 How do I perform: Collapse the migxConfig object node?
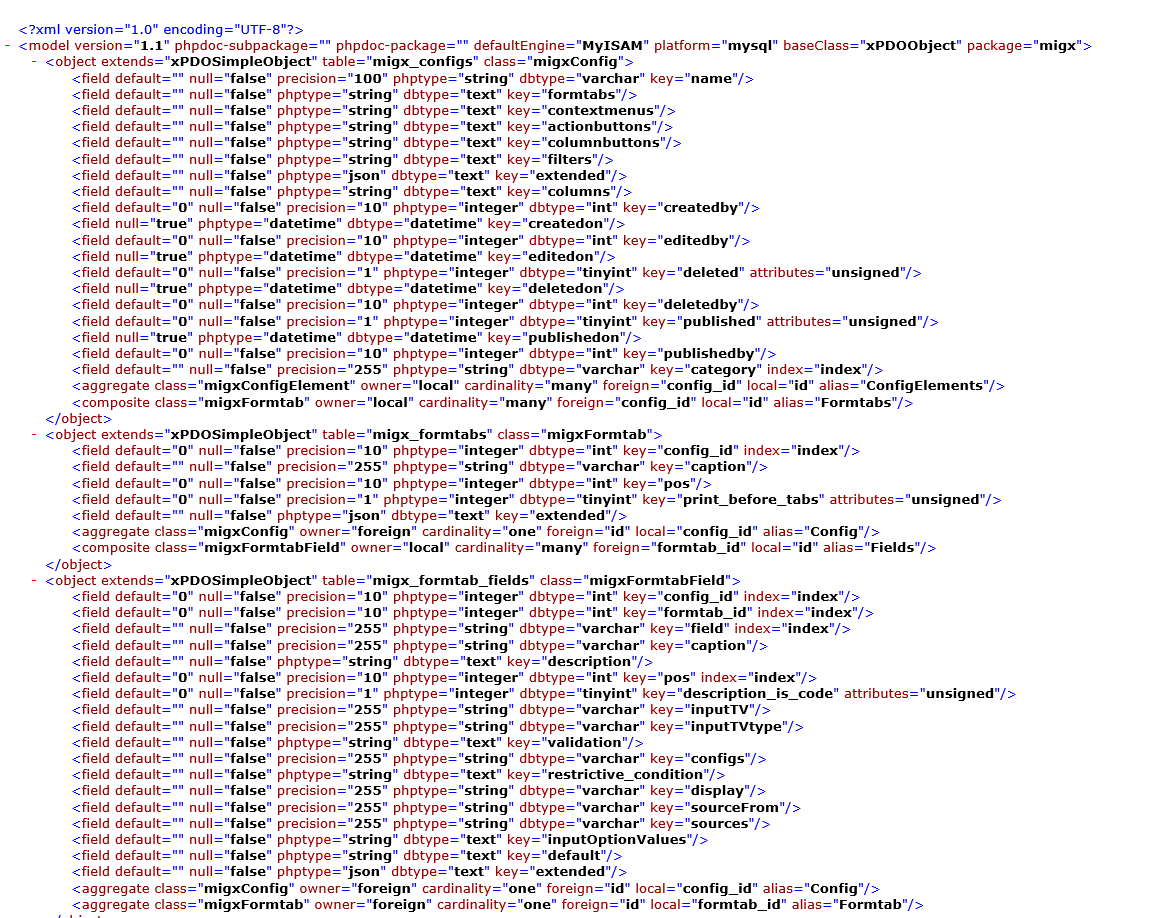click(x=34, y=62)
